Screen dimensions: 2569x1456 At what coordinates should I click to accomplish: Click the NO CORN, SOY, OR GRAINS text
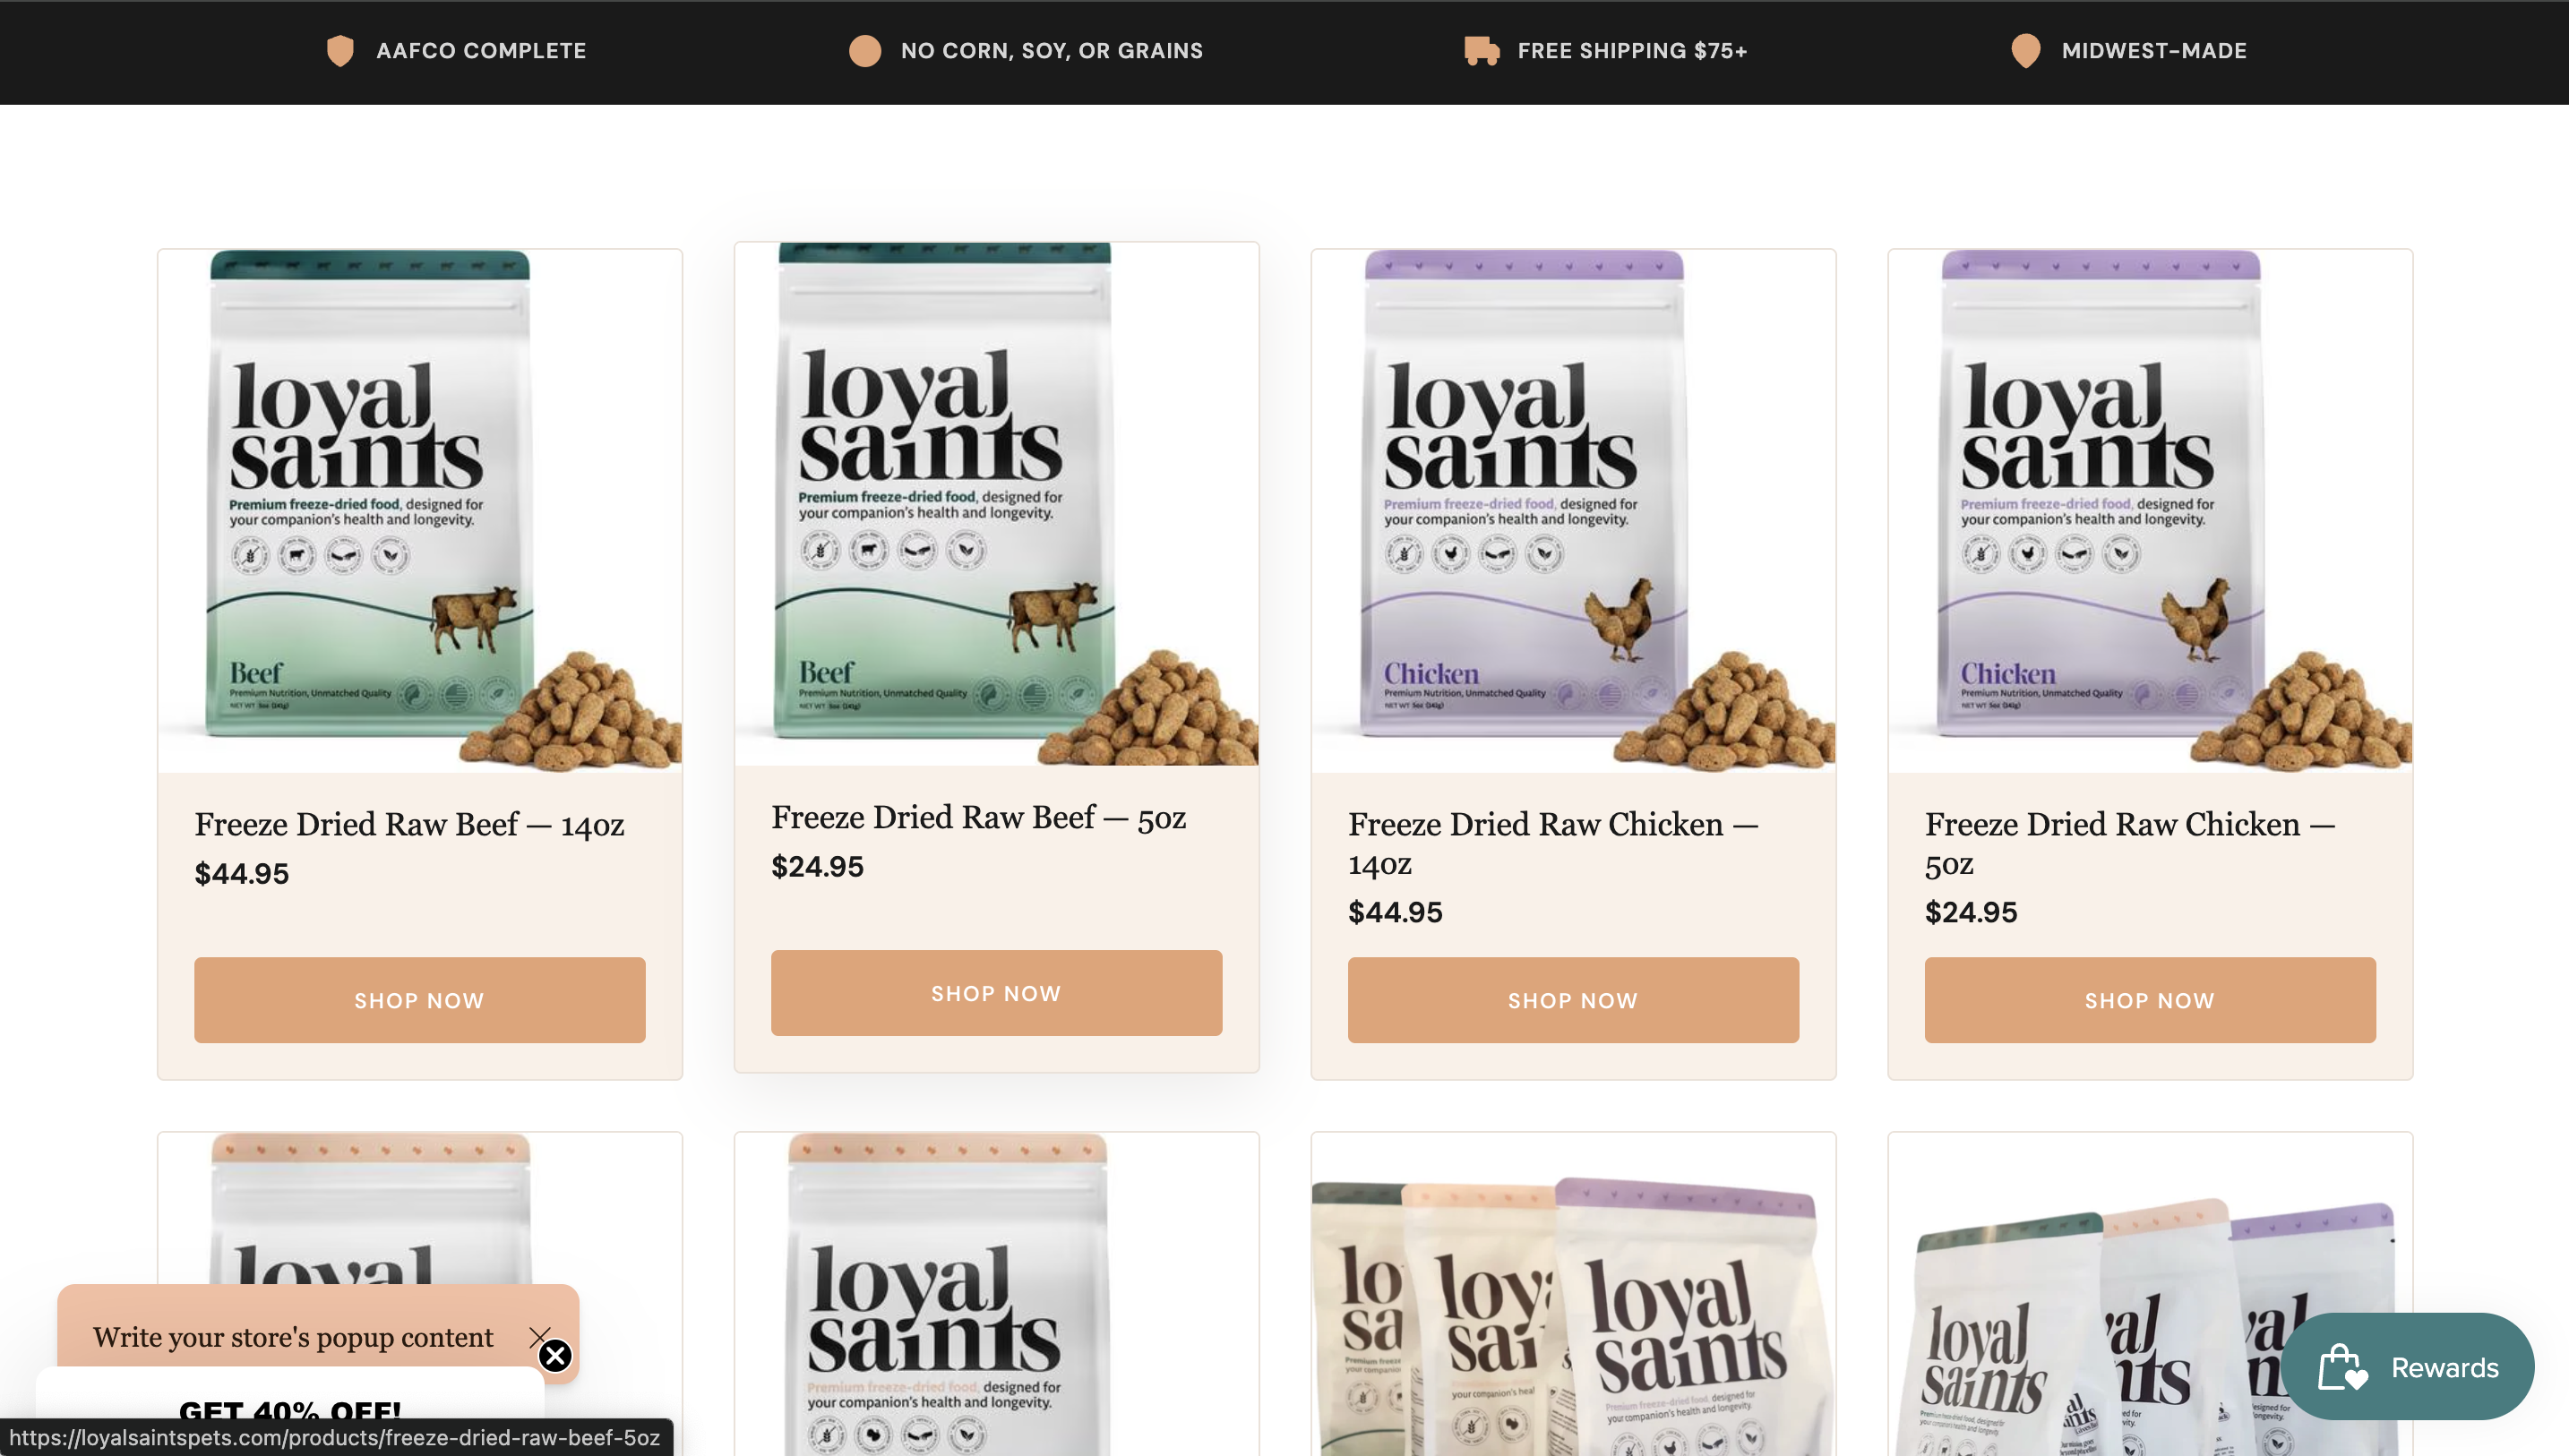point(1051,51)
